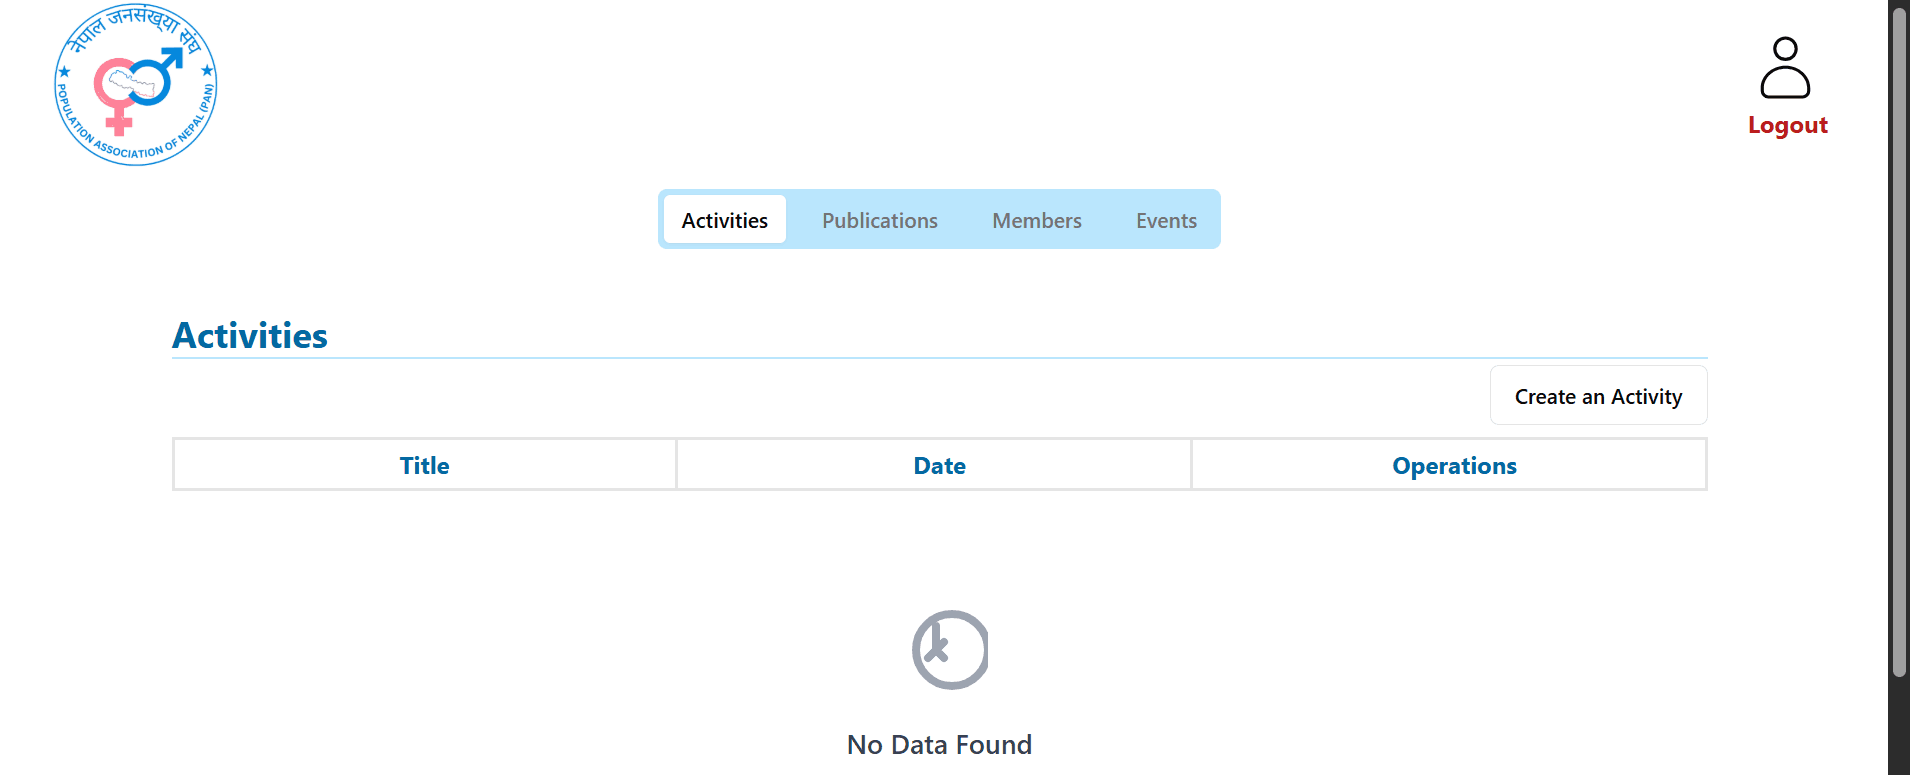Click the vertical page scrollbar thumb

click(x=1898, y=340)
